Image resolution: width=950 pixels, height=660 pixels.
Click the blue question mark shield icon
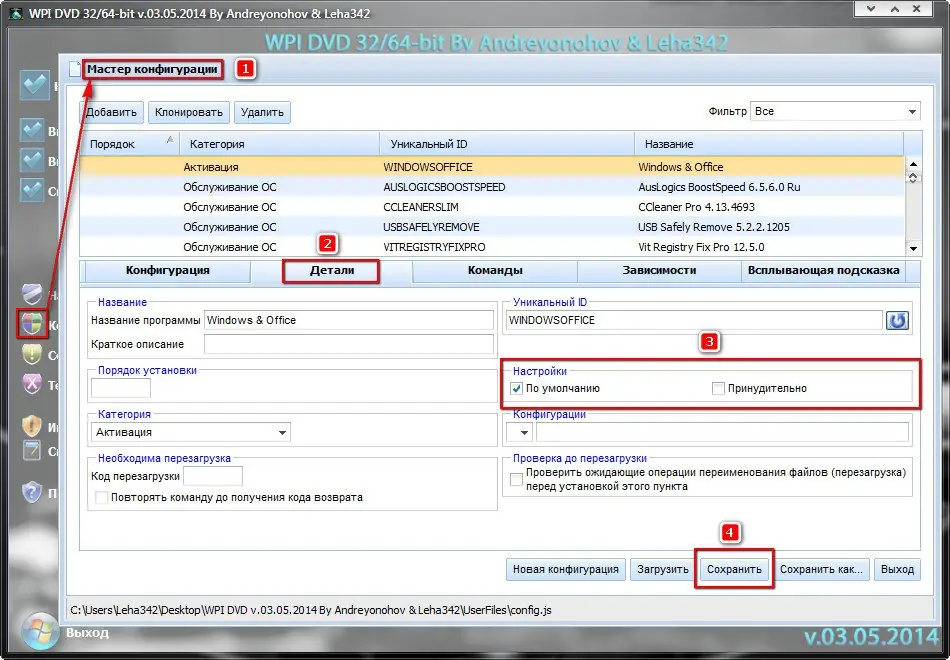(32, 492)
